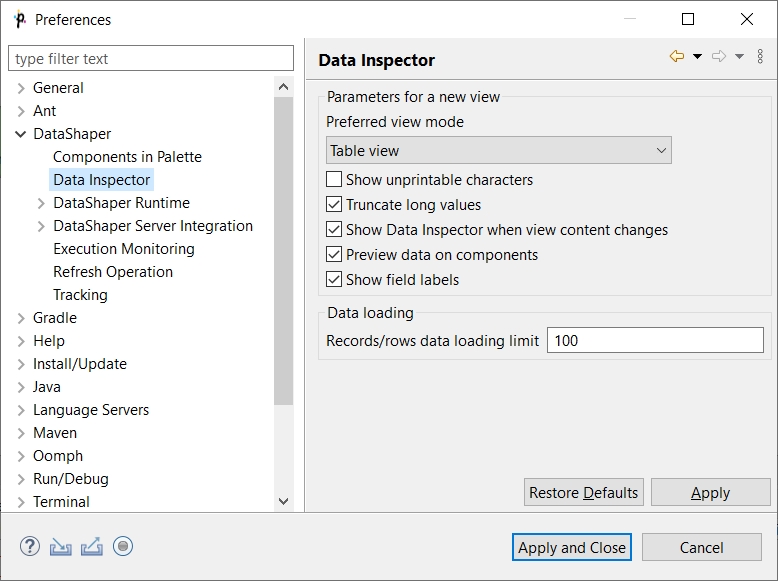Click Apply and Close button
This screenshot has width=778, height=581.
tap(572, 547)
